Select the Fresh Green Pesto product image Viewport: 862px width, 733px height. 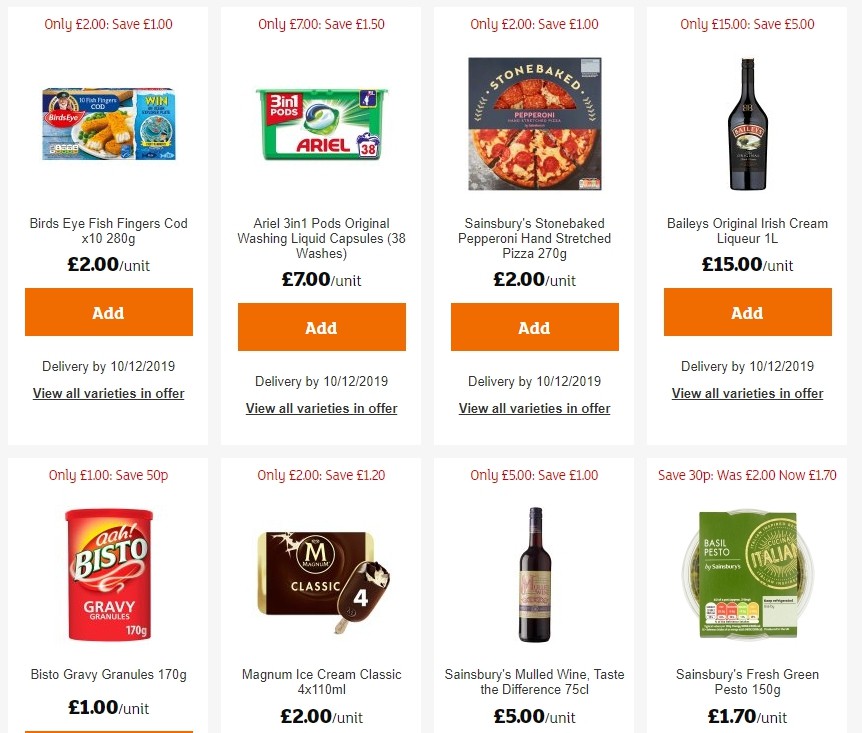coord(747,575)
